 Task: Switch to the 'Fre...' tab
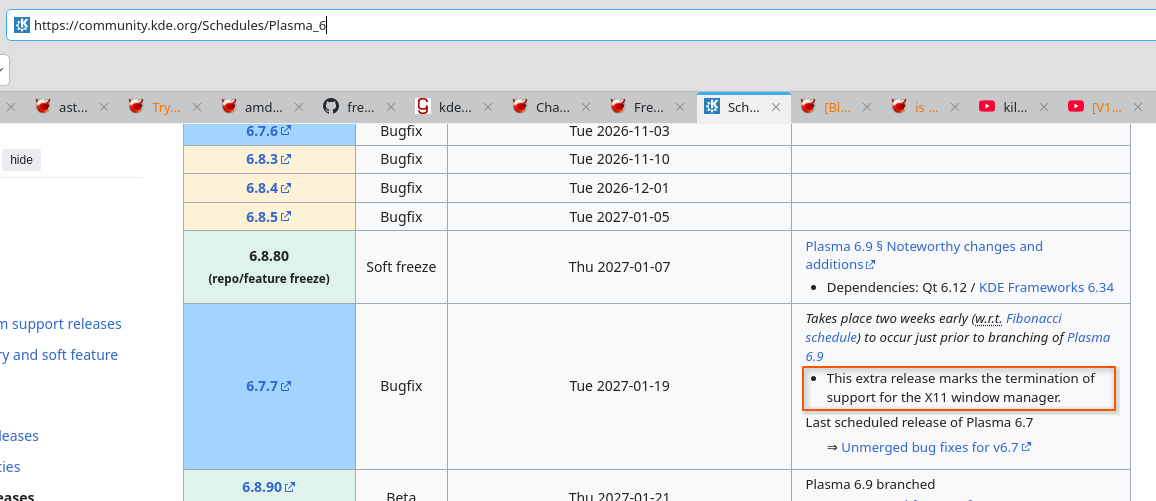pos(649,107)
